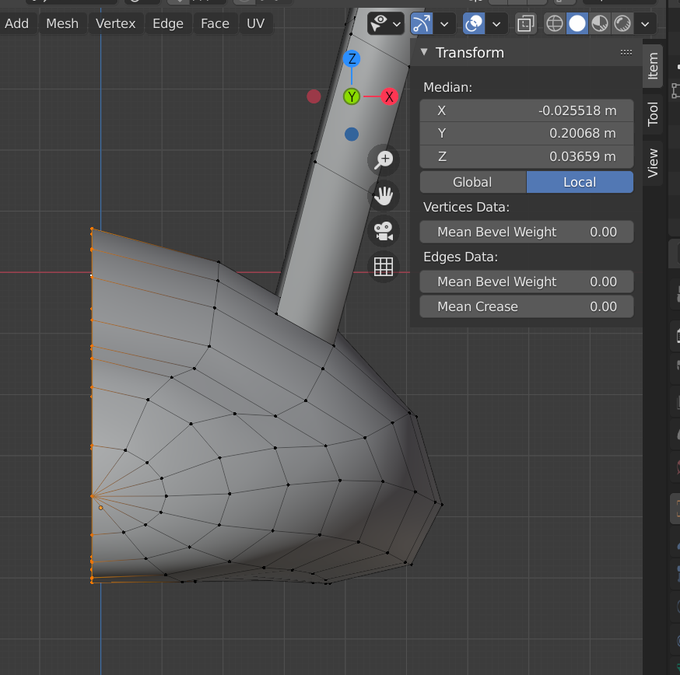Open the shading options dropdown
The image size is (680, 675).
click(645, 24)
